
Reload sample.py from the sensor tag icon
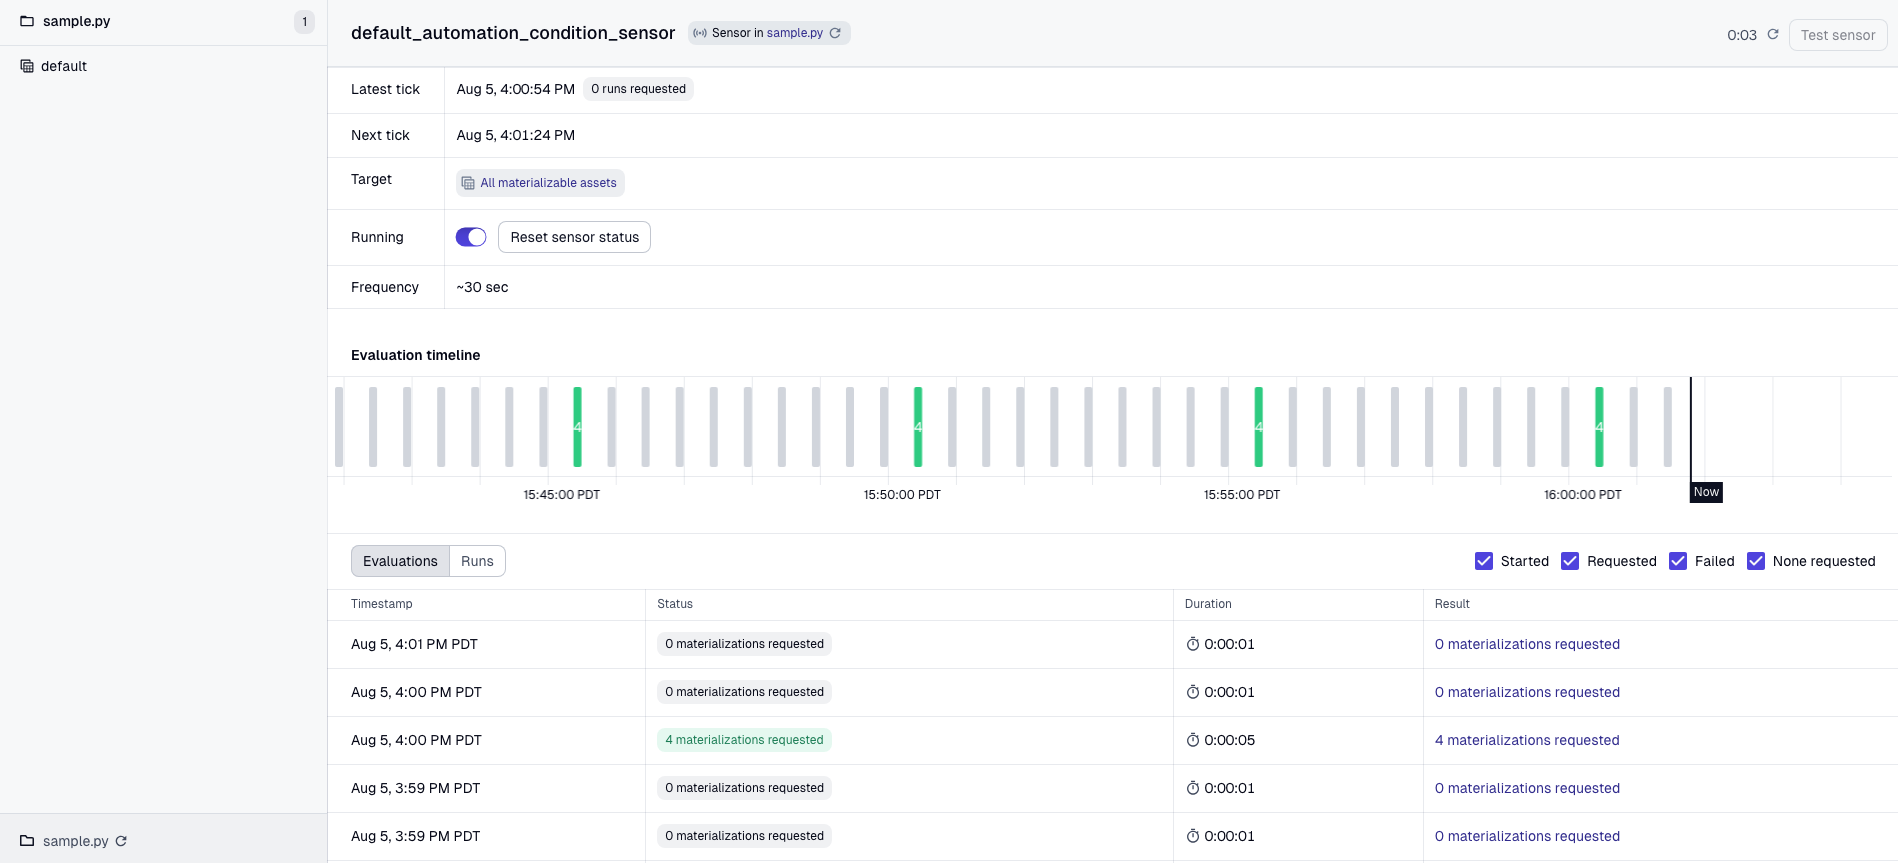coord(835,33)
